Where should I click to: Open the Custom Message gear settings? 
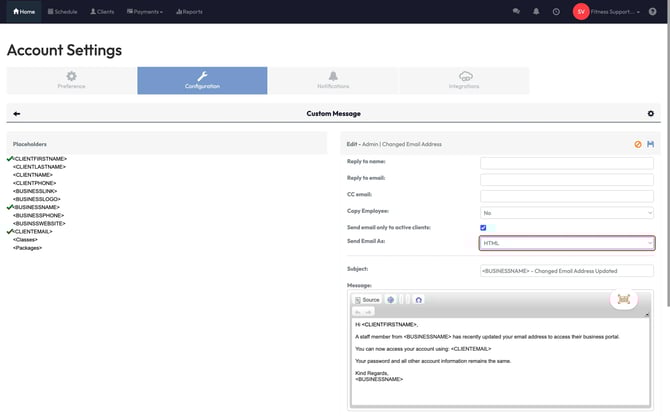tap(651, 114)
